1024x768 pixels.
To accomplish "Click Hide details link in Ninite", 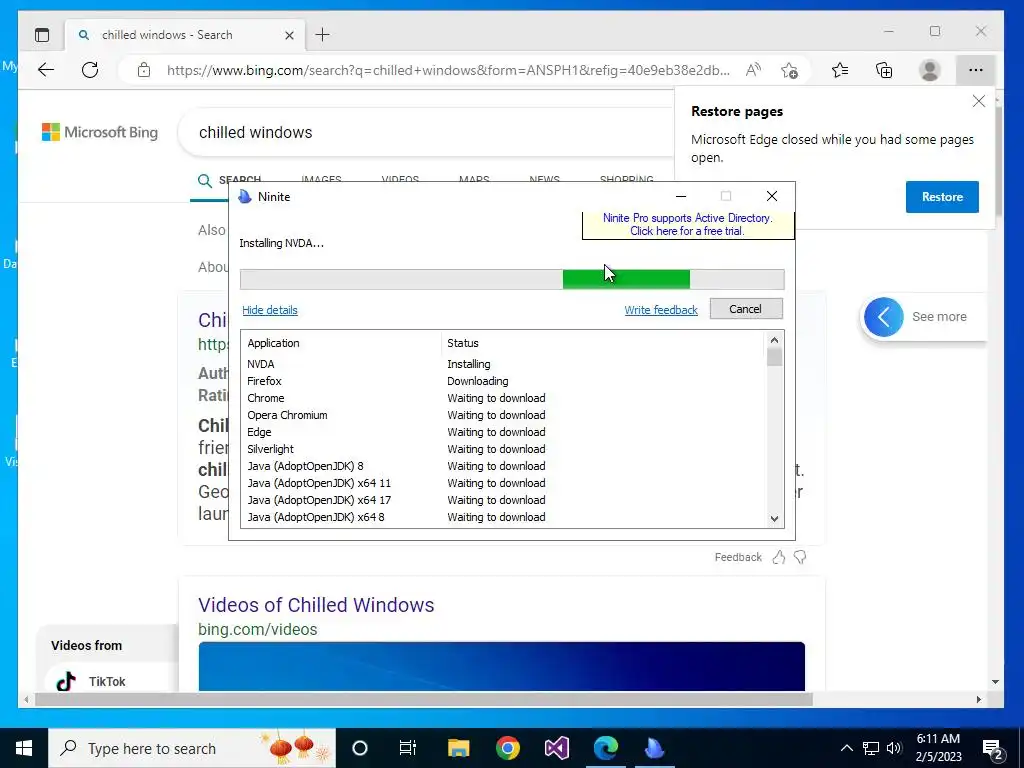I will point(270,310).
